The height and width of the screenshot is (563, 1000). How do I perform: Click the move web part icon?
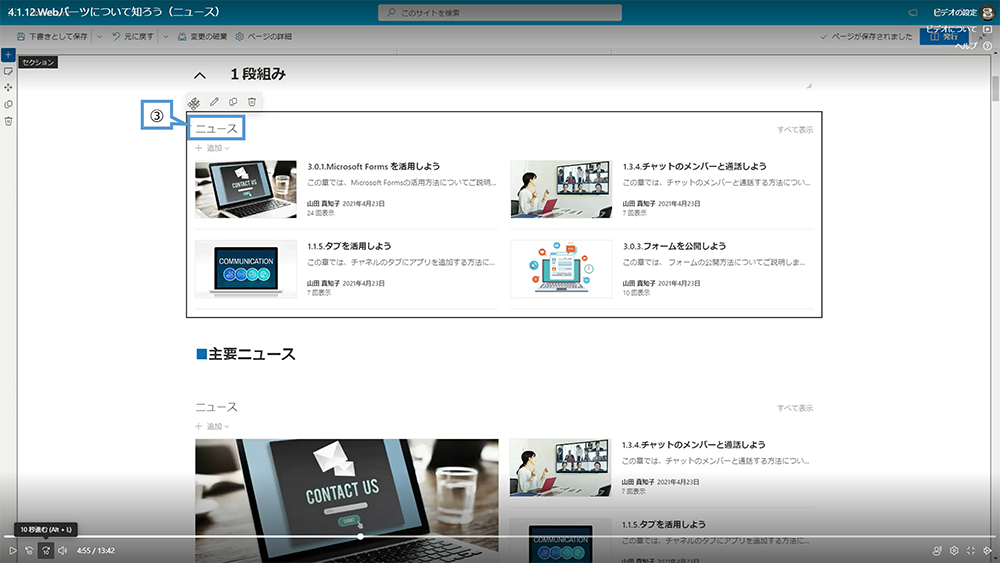click(194, 103)
